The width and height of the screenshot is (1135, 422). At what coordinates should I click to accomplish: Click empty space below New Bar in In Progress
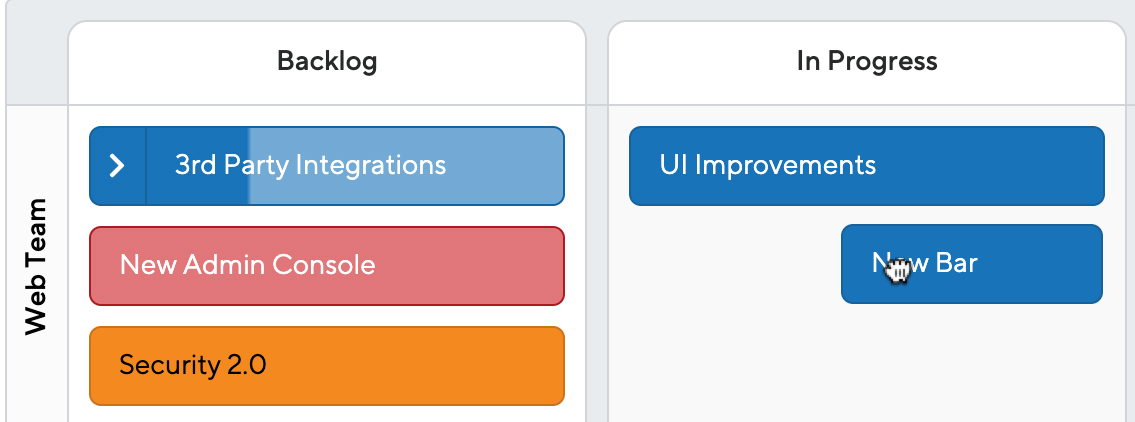(x=866, y=362)
